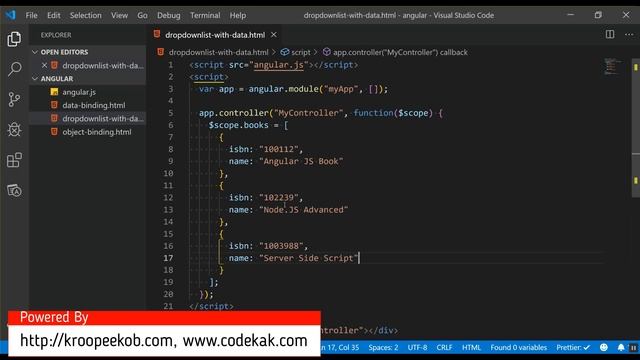The image size is (640, 360).
Task: Open the Selection menu
Action: tap(85, 15)
